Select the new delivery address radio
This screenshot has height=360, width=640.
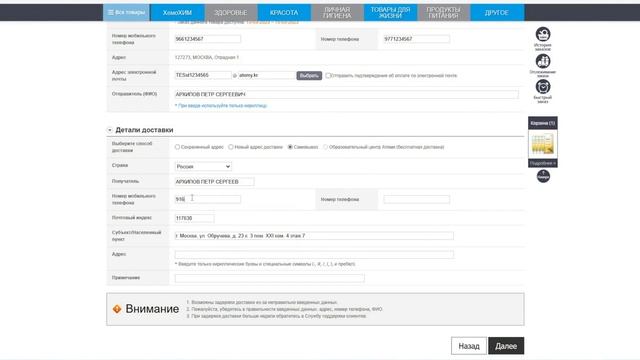coord(231,147)
